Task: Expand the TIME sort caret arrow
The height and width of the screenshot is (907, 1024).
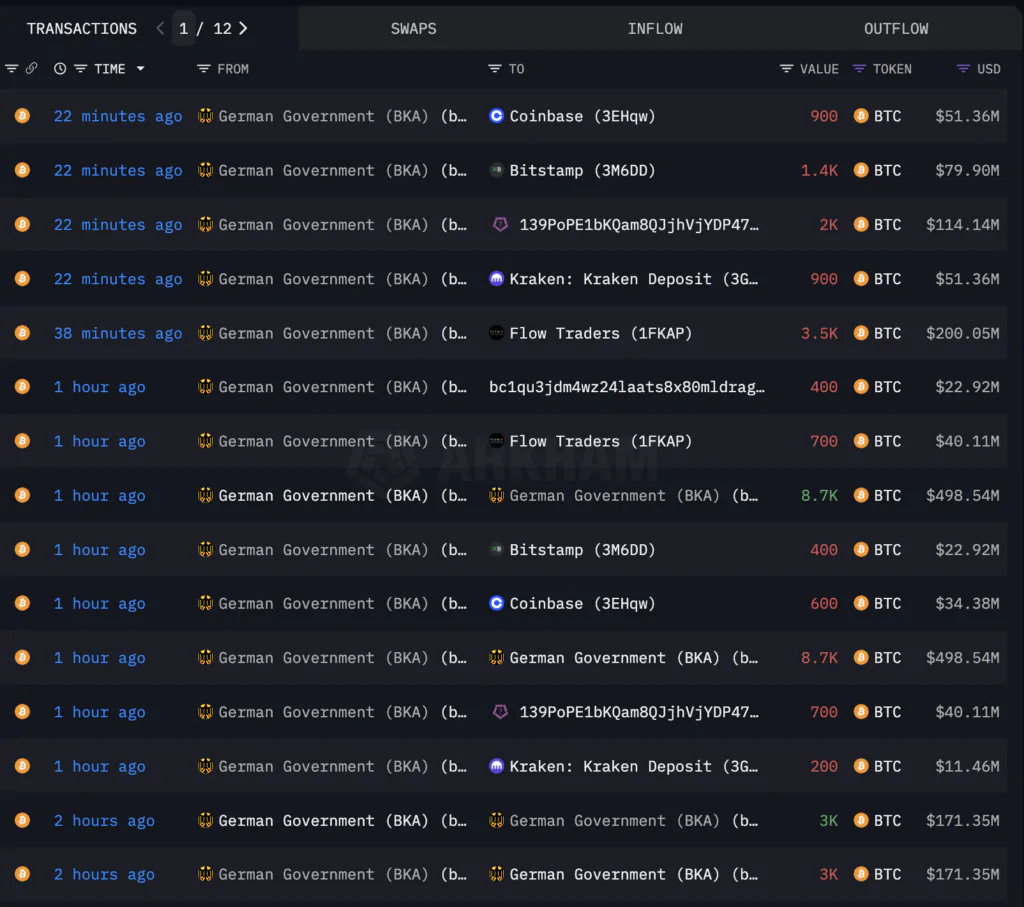Action: [140, 69]
